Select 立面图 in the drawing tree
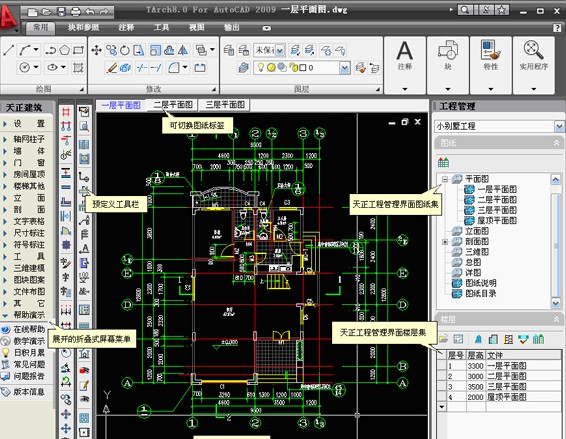Image resolution: width=566 pixels, height=439 pixels. pyautogui.click(x=477, y=231)
